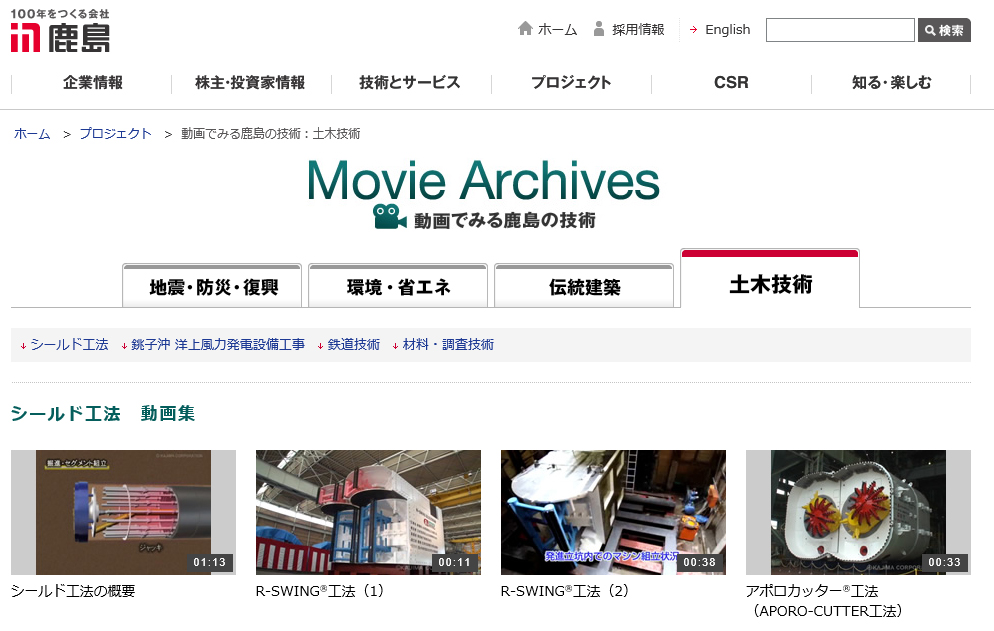The height and width of the screenshot is (631, 994).
Task: Click the シールド工法 動画集 heading
Action: pos(103,413)
